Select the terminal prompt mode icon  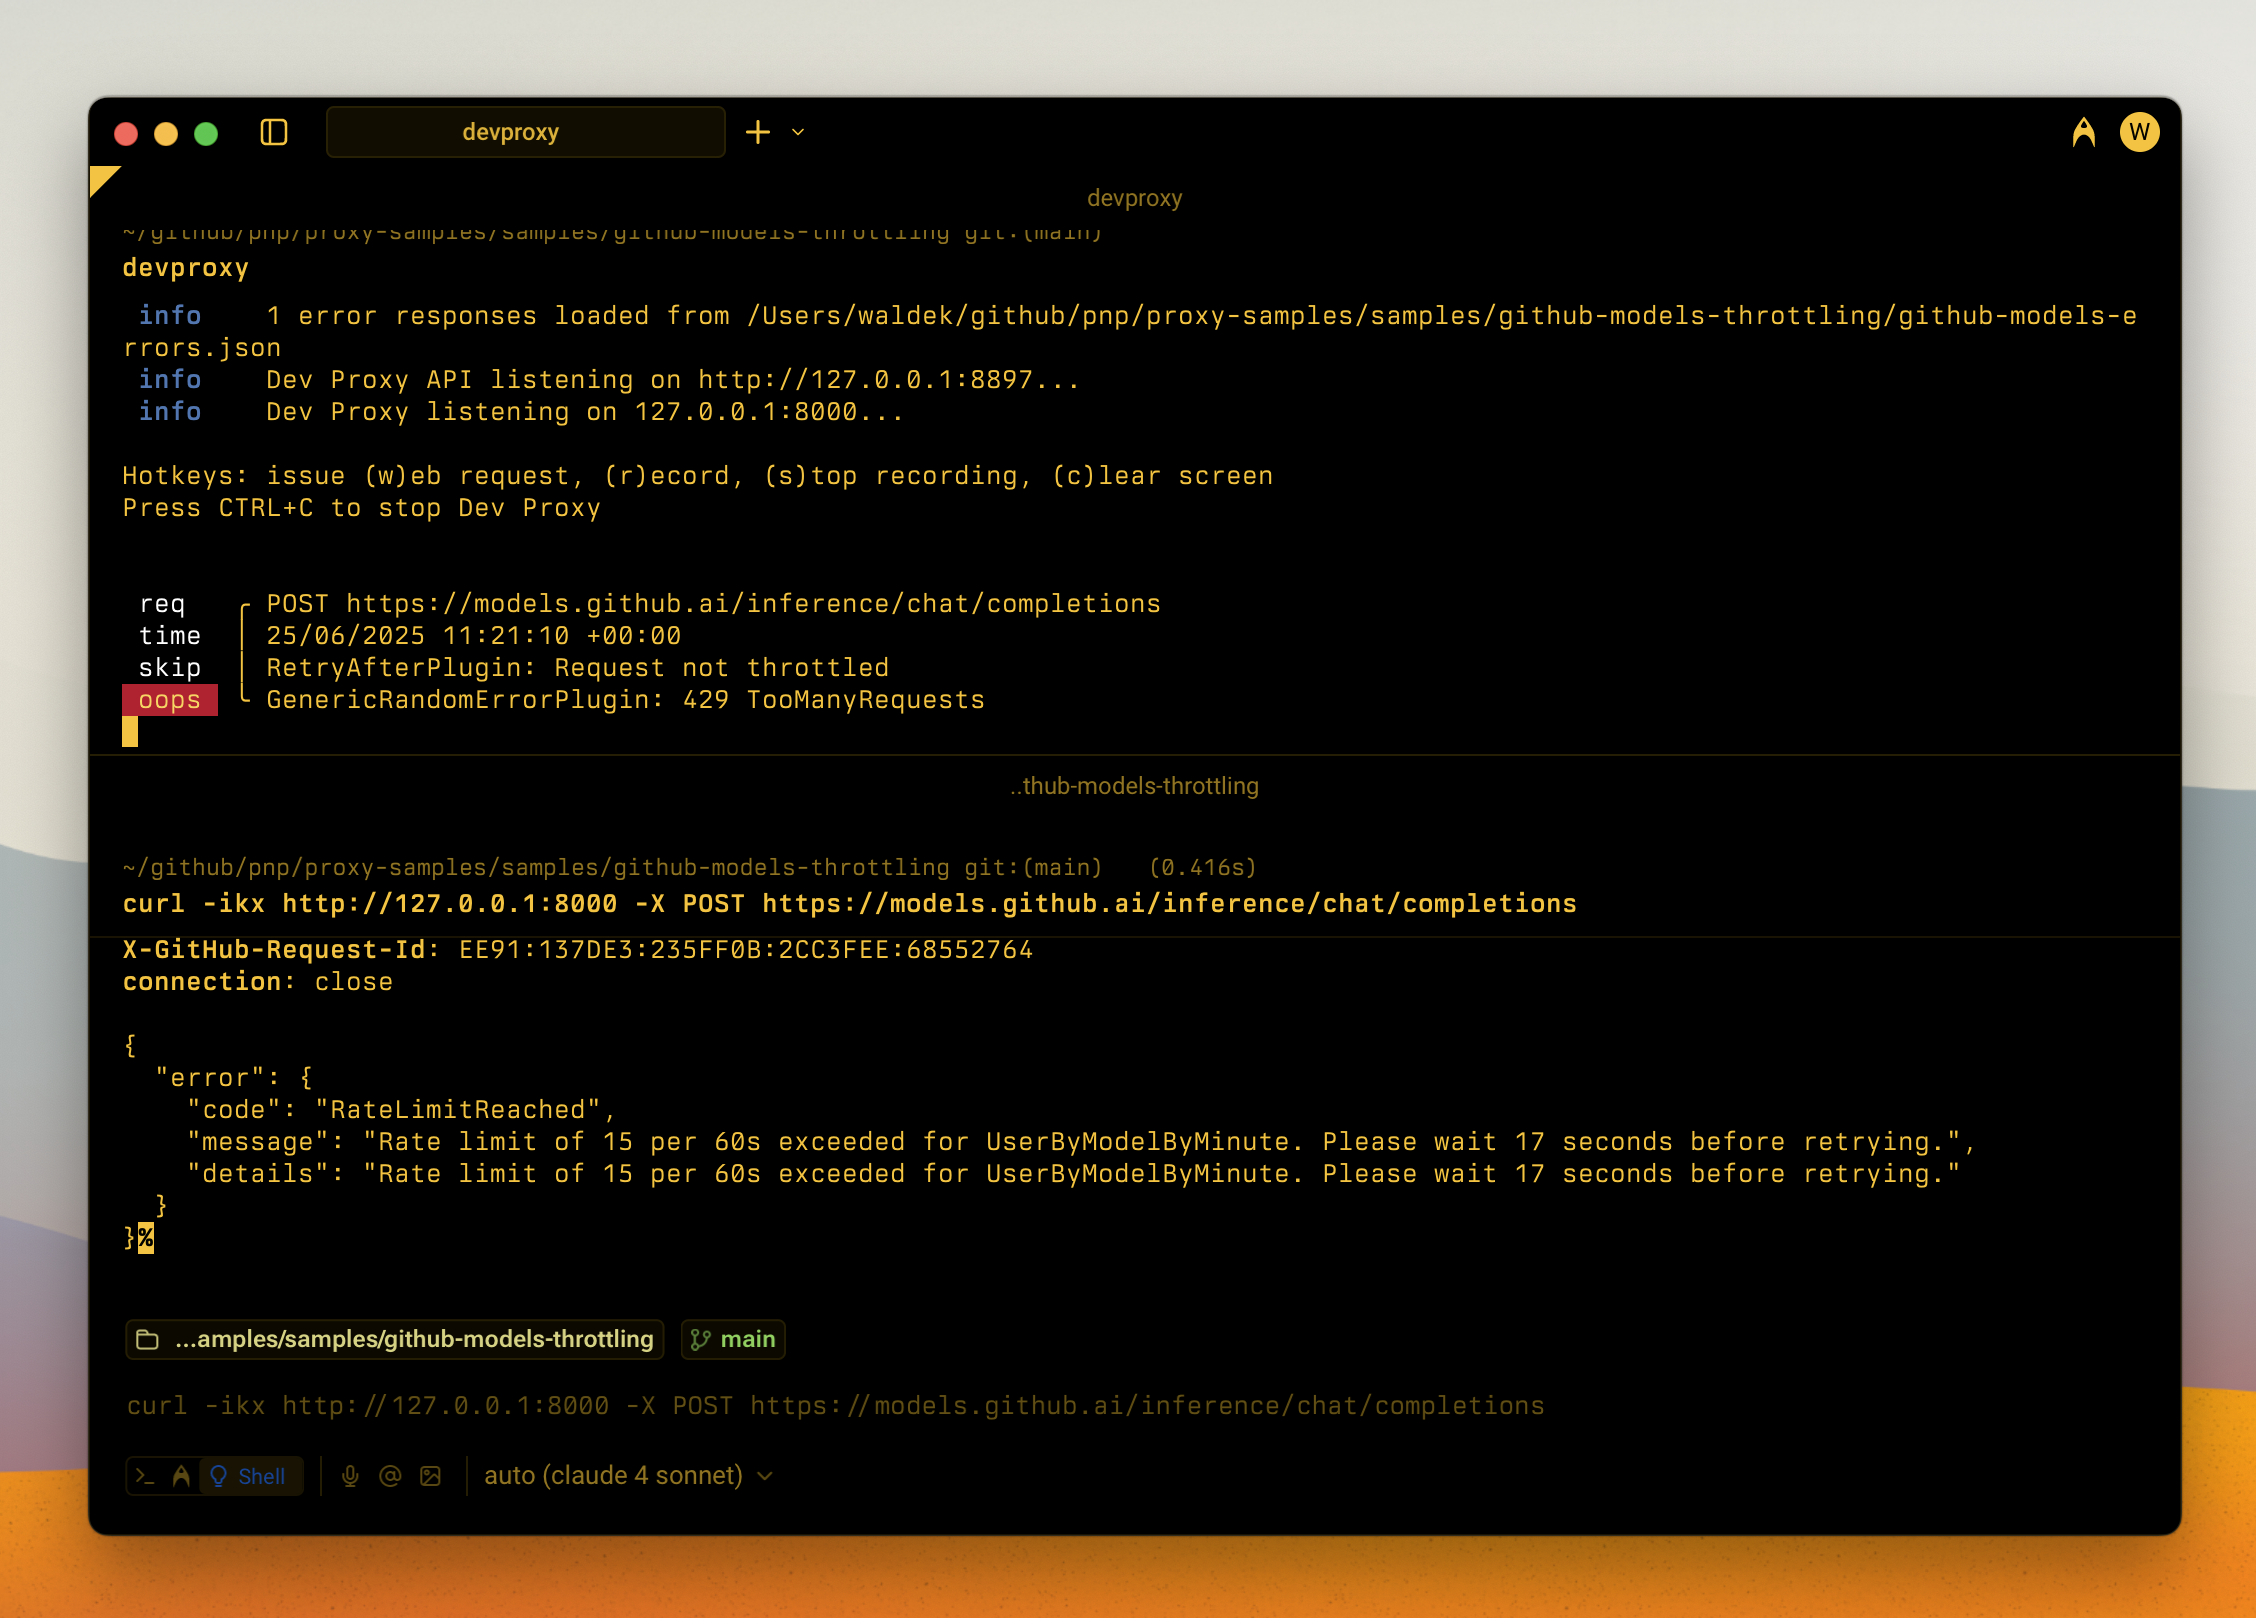click(x=144, y=1476)
